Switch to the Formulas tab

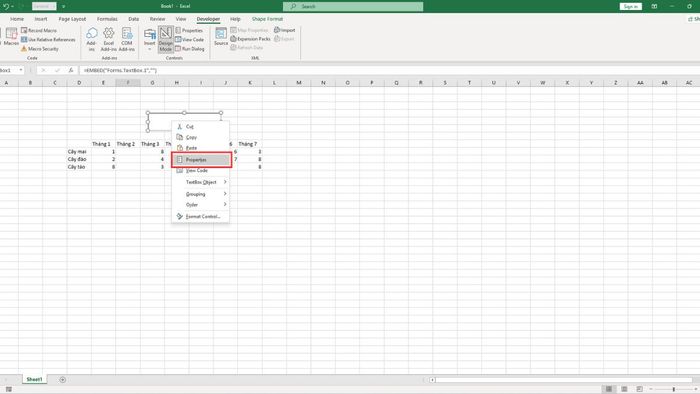tap(107, 19)
